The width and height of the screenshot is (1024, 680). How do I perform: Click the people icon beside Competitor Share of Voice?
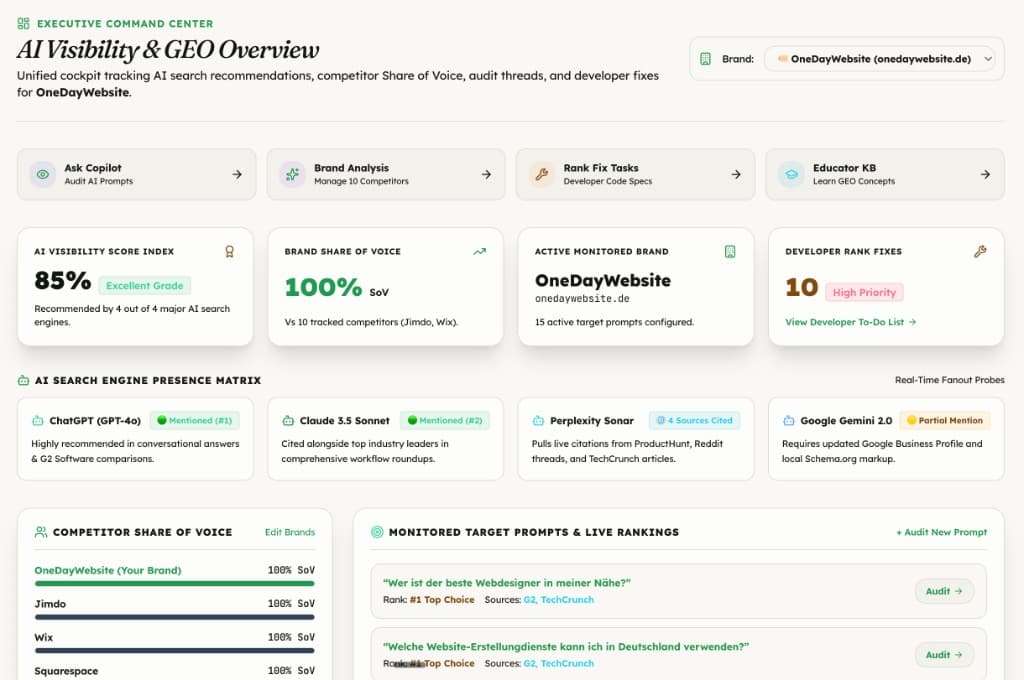pos(40,532)
